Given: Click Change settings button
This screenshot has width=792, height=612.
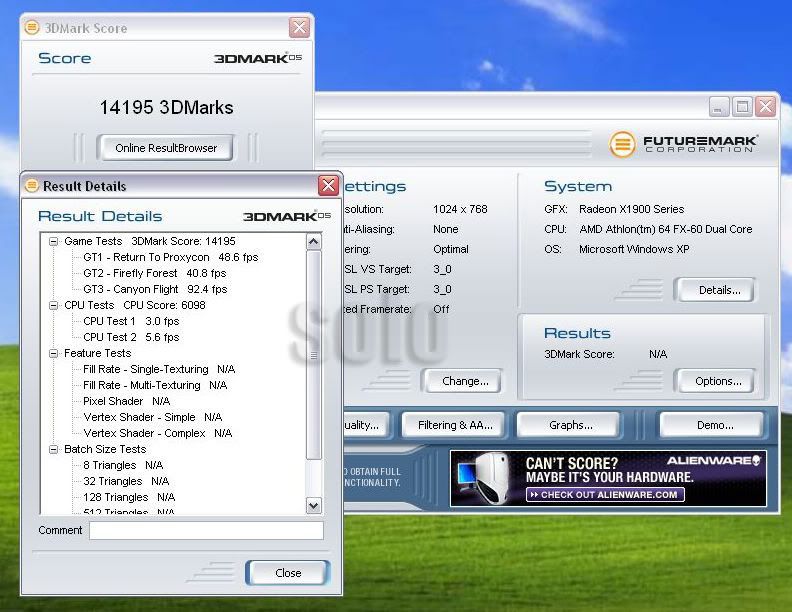Looking at the screenshot, I should [465, 381].
